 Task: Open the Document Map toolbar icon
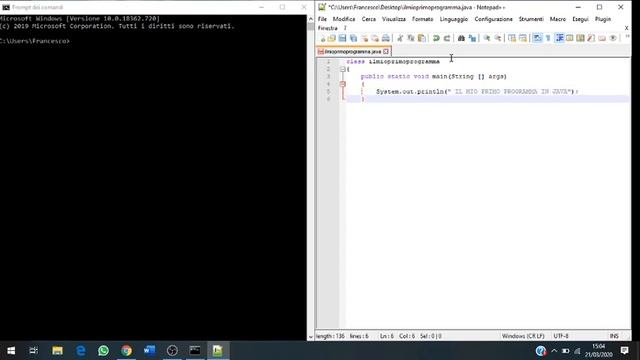point(580,38)
